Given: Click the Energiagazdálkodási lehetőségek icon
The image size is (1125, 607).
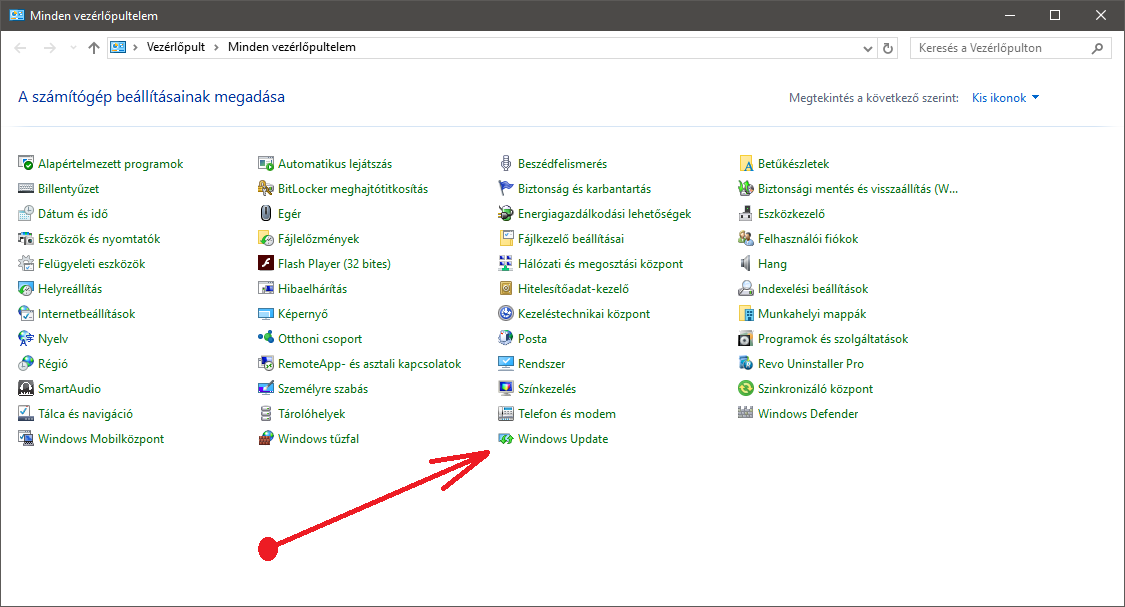Looking at the screenshot, I should [506, 213].
